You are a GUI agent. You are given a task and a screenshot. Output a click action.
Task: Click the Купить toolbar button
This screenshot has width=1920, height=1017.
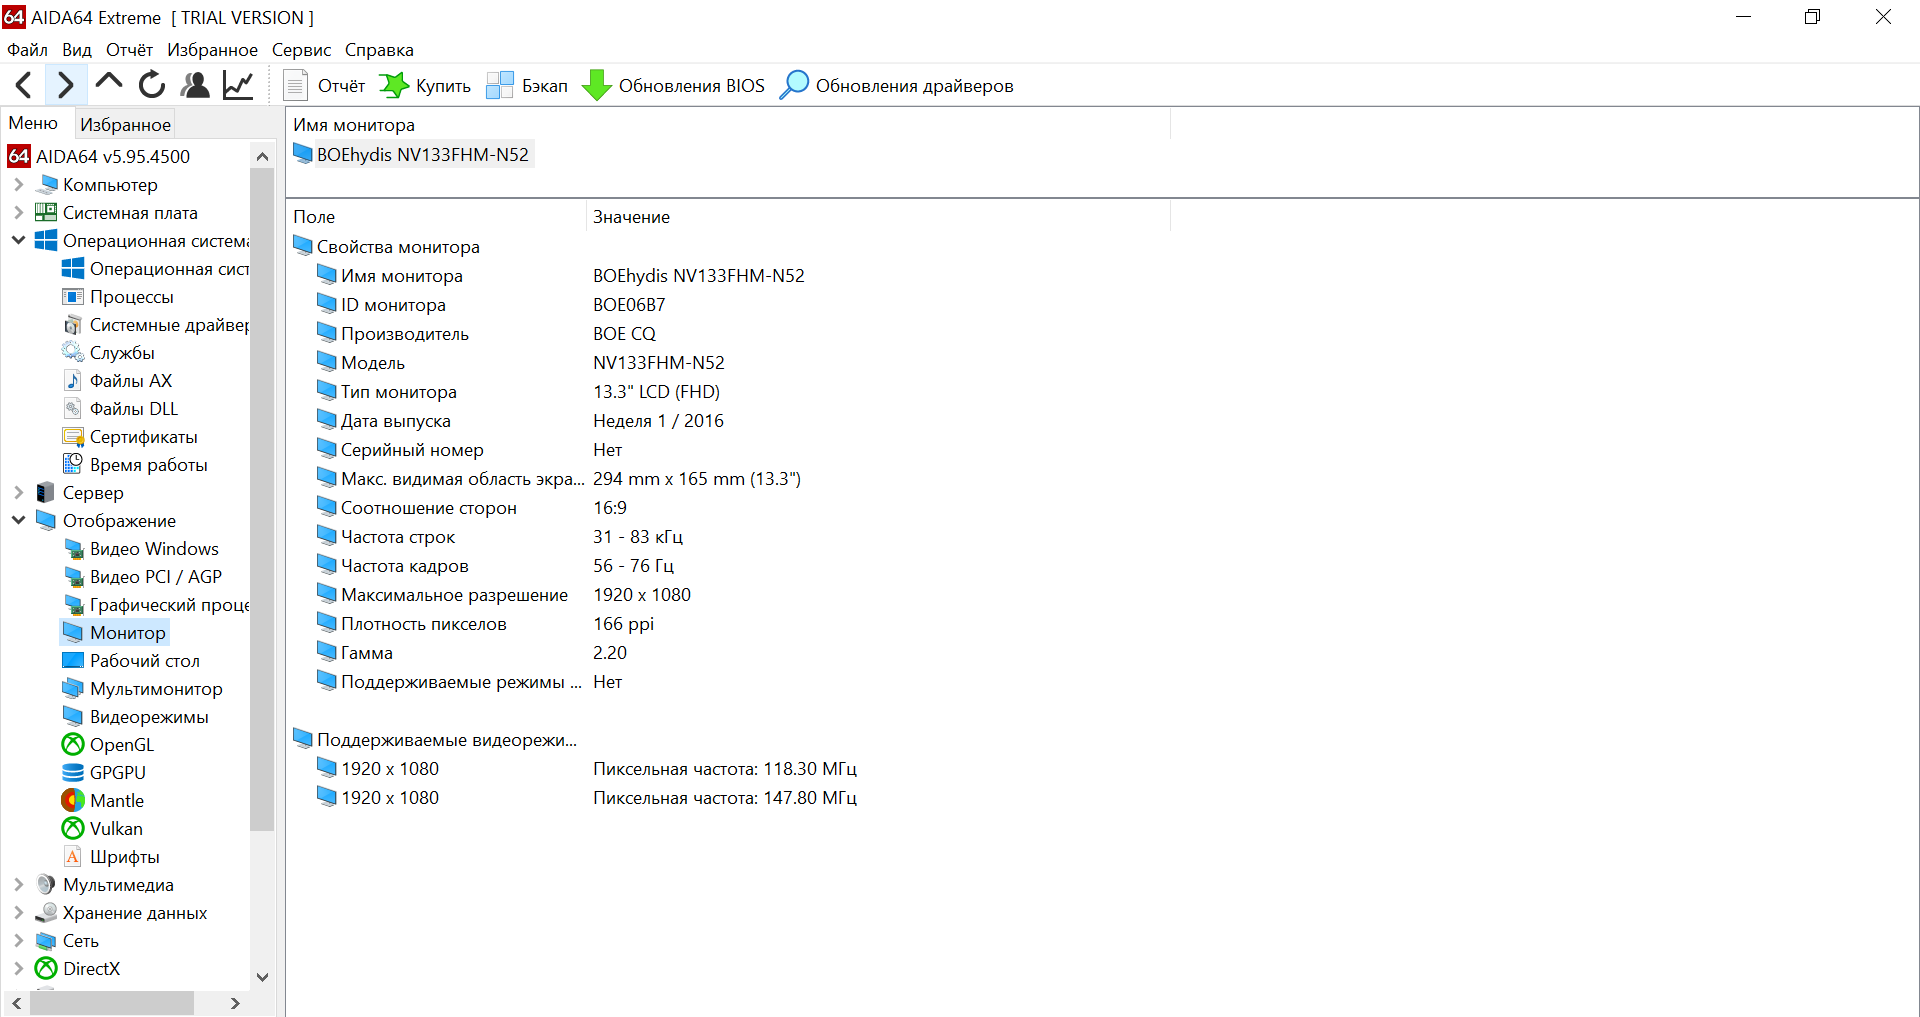tap(425, 85)
